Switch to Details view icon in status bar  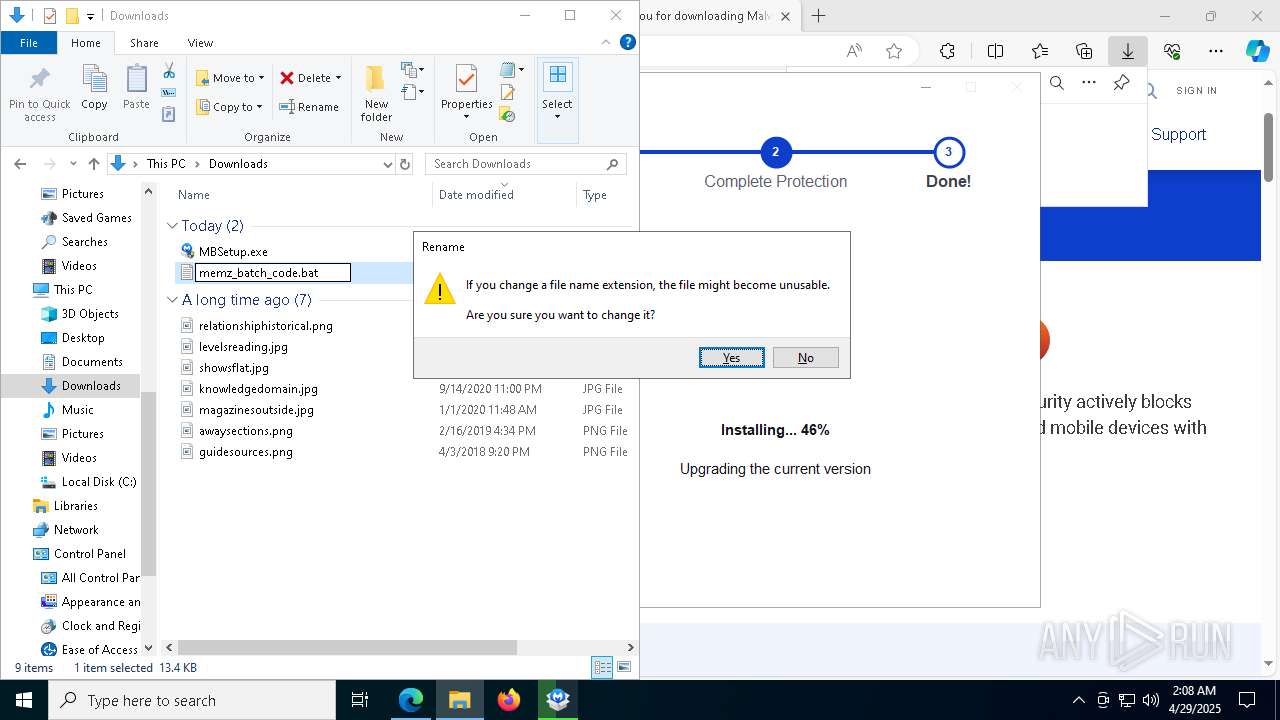(602, 667)
